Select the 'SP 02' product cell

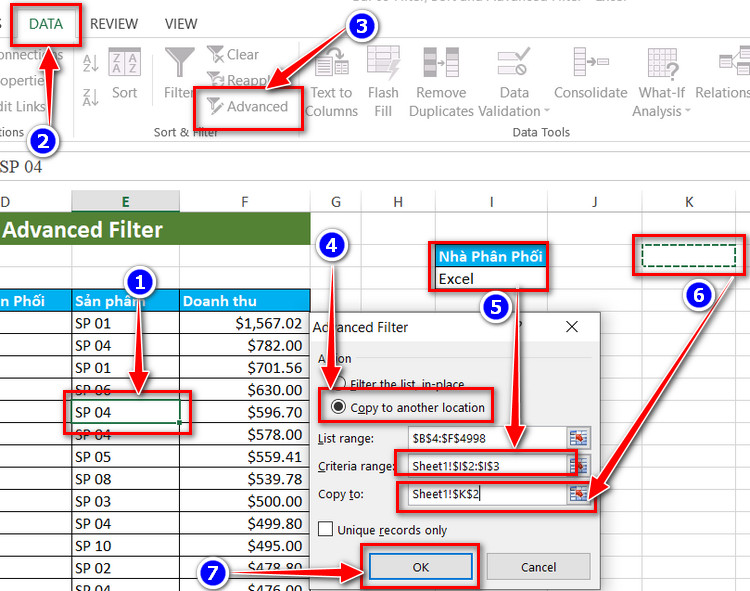[x=125, y=568]
